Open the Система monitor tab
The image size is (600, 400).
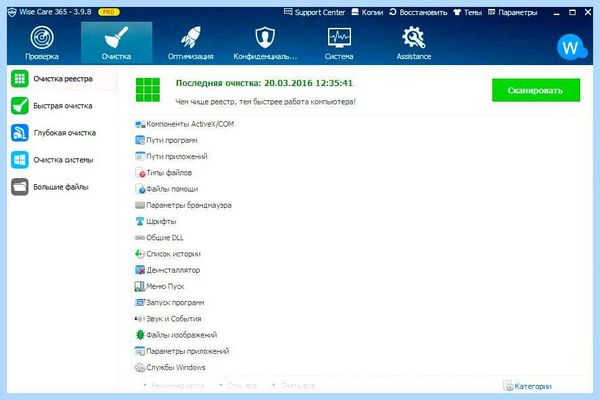339,43
